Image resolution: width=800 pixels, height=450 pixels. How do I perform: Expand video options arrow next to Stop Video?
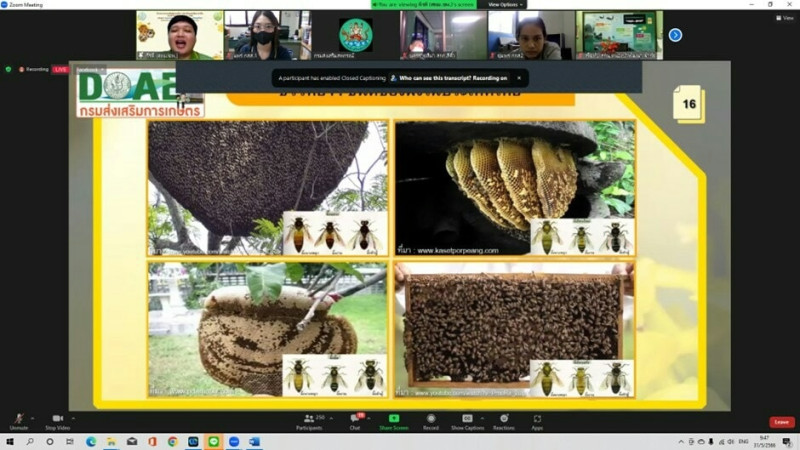click(x=75, y=418)
